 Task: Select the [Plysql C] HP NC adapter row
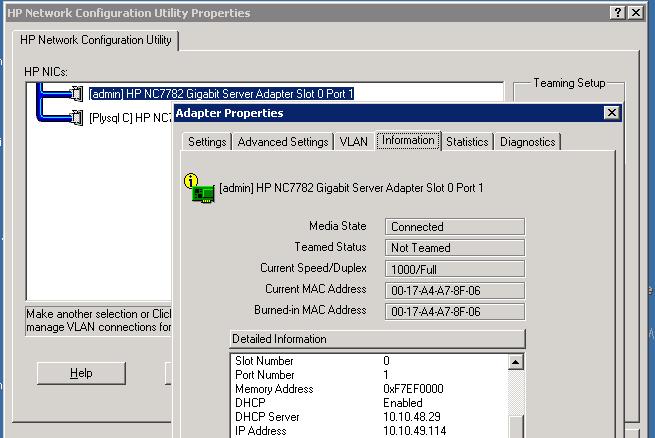[x=130, y=118]
